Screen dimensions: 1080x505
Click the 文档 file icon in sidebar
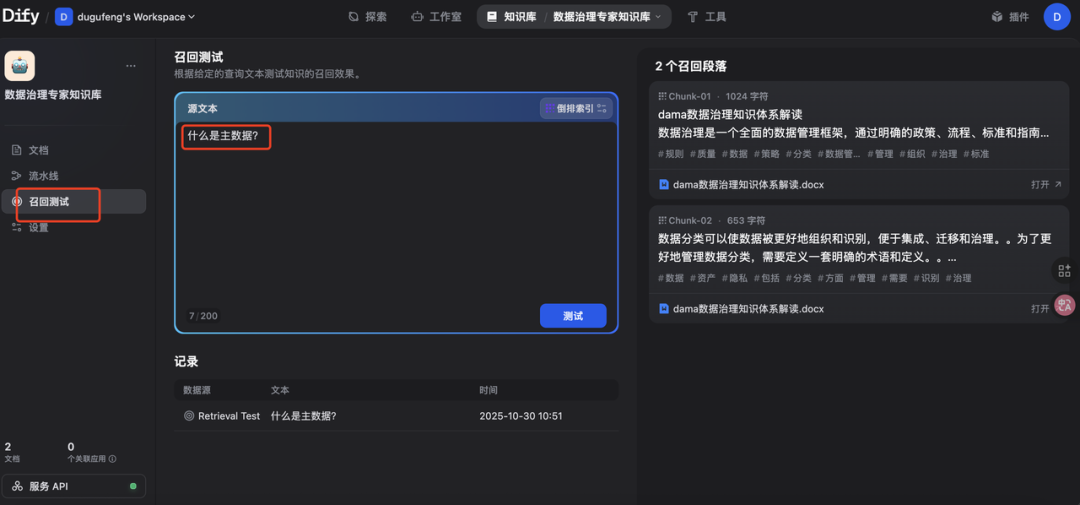17,150
